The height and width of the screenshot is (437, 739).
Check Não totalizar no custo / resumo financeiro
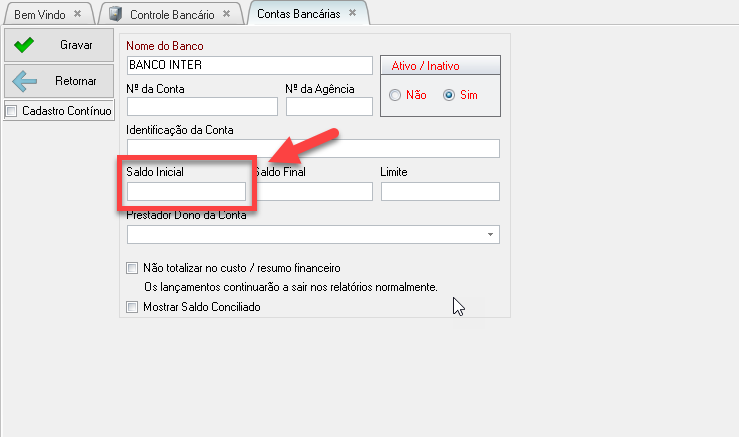(x=133, y=268)
